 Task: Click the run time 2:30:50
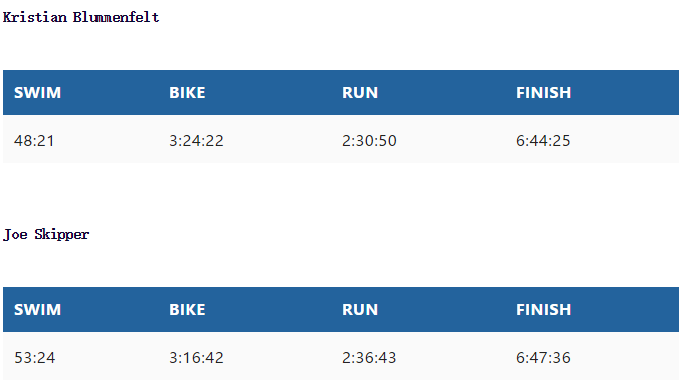369,141
